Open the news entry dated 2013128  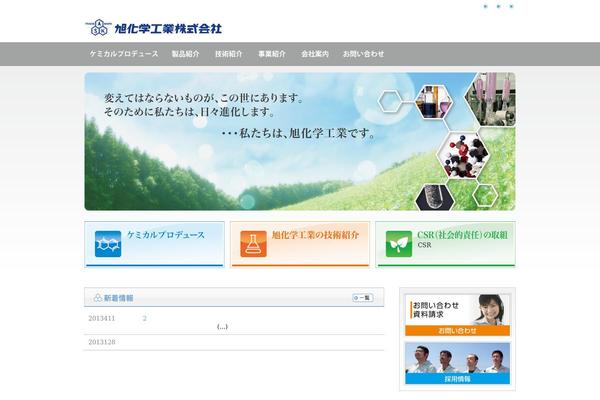[x=234, y=342]
